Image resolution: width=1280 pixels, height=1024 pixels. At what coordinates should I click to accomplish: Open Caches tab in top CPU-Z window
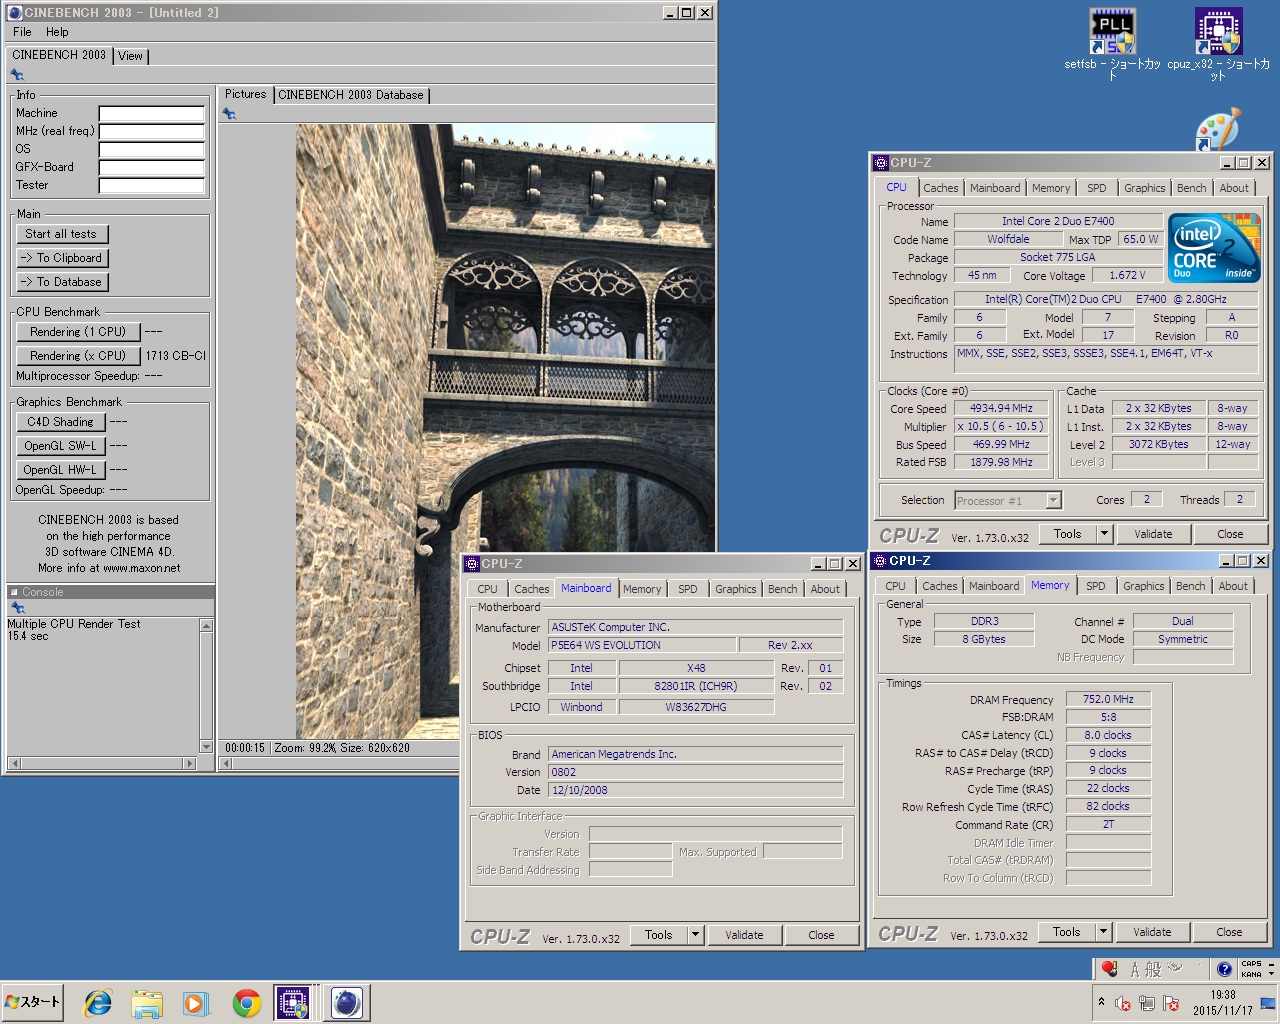(x=940, y=188)
